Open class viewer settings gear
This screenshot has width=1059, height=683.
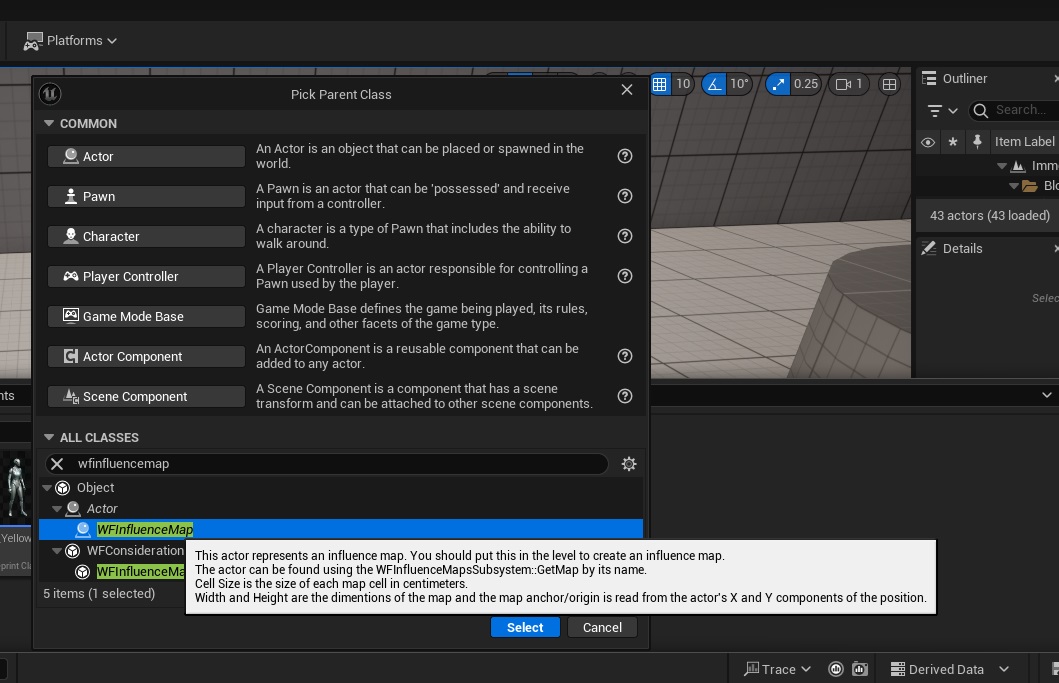pos(629,464)
